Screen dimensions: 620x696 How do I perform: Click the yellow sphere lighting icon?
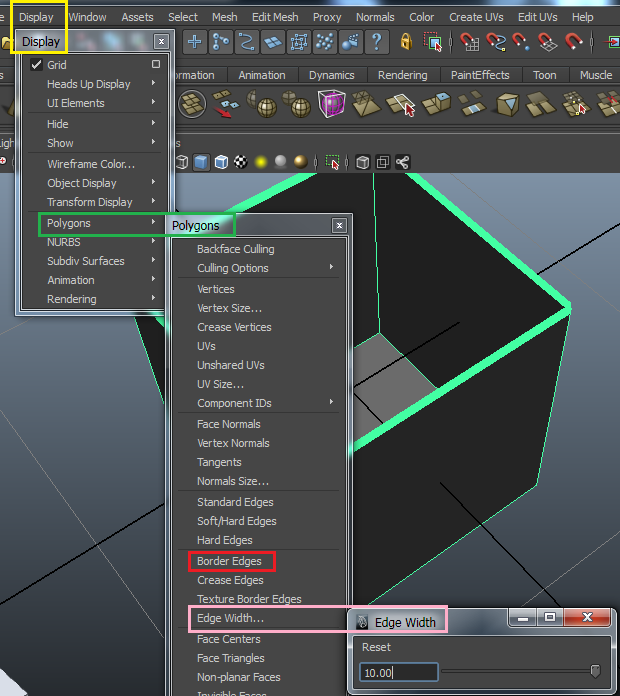point(261,162)
